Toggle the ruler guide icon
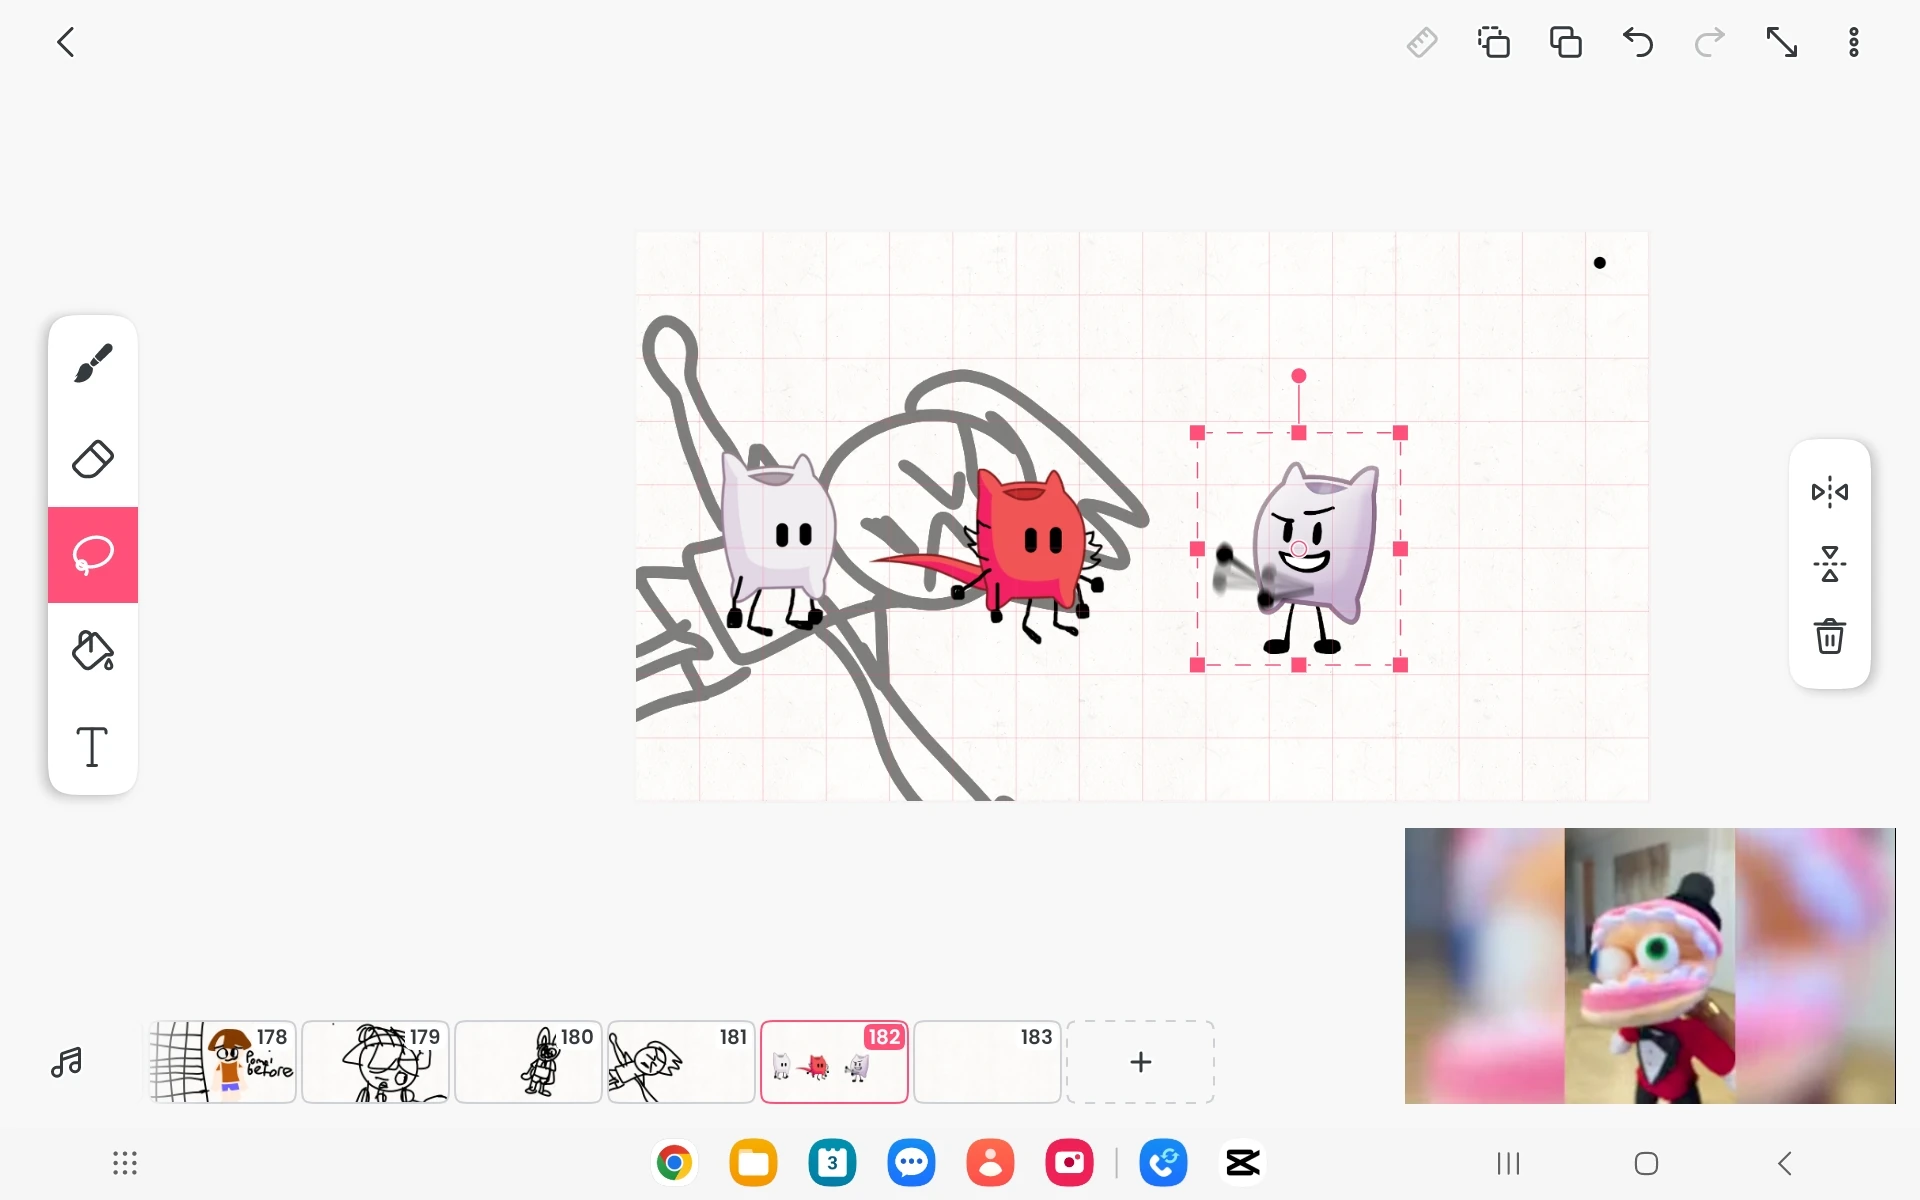Screen dimensions: 1920x1200 1421,43
